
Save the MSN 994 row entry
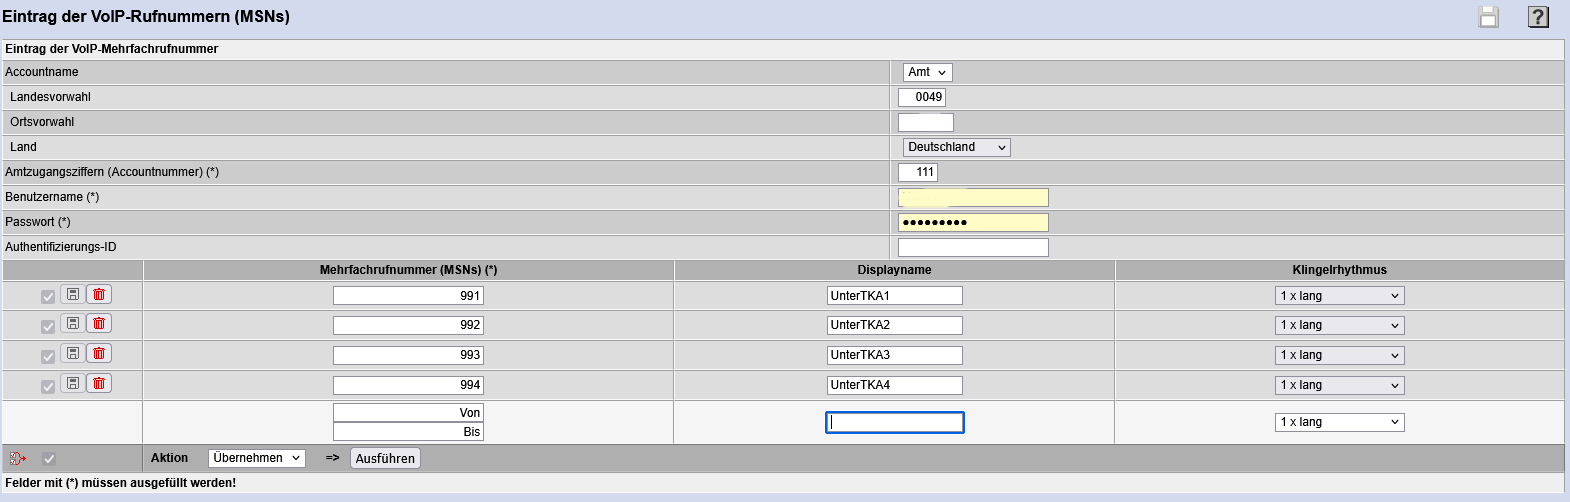click(x=73, y=383)
